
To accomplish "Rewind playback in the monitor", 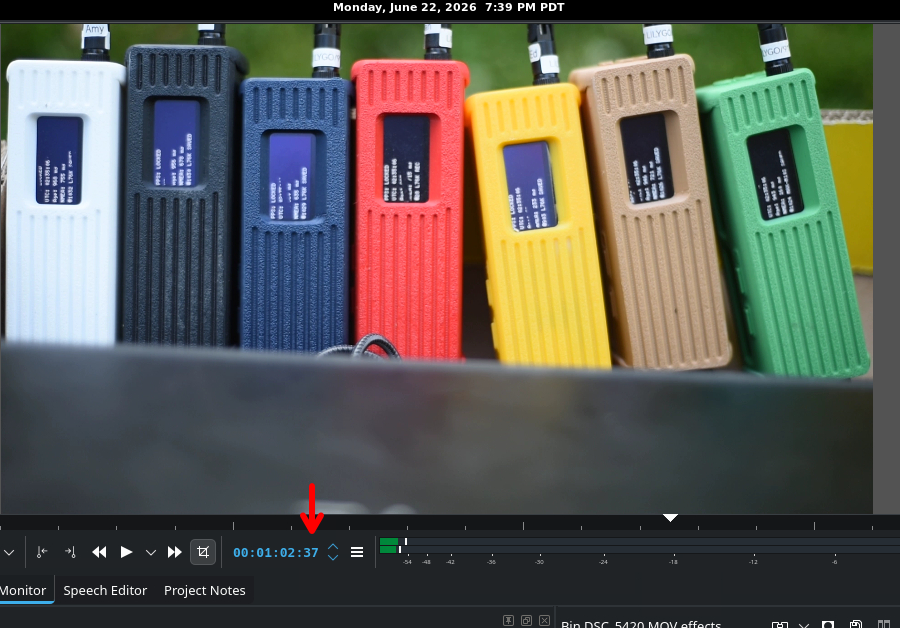I will [99, 552].
